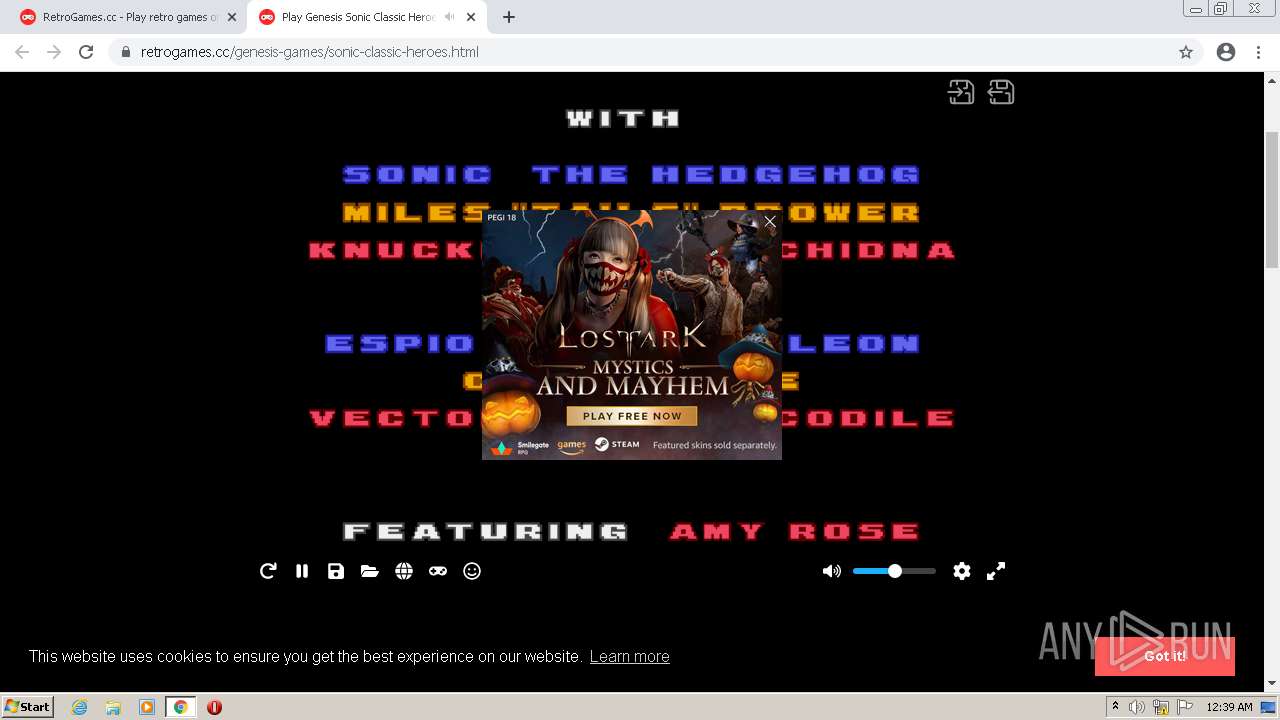Image resolution: width=1280 pixels, height=720 pixels.
Task: Open a new browser tab
Action: [x=509, y=17]
